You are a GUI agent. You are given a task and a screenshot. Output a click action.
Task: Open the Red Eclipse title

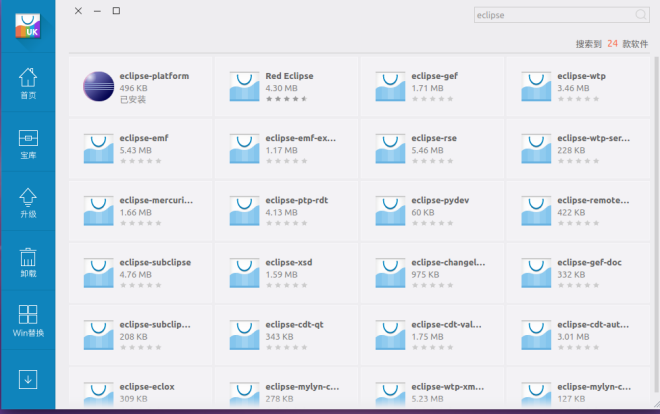click(x=289, y=76)
